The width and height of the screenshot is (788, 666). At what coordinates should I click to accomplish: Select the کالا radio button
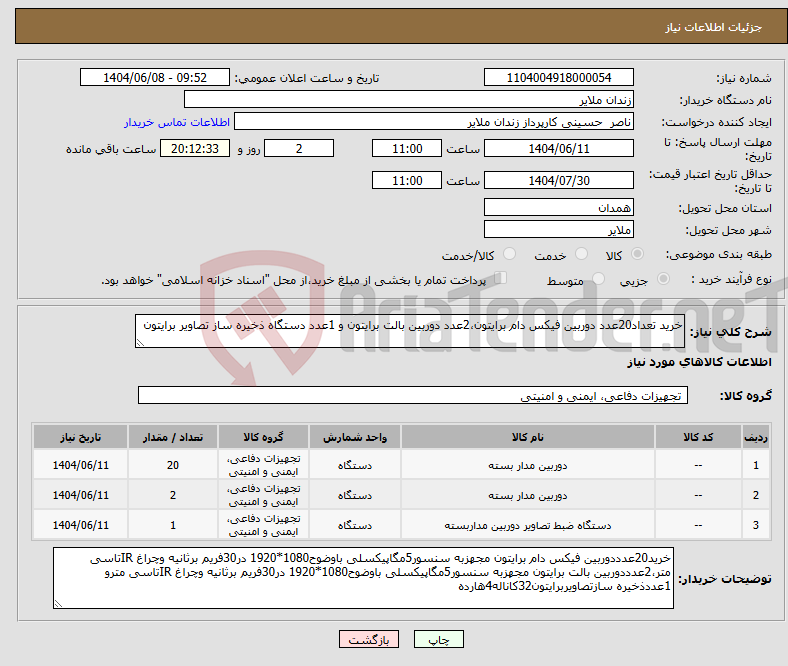point(638,256)
